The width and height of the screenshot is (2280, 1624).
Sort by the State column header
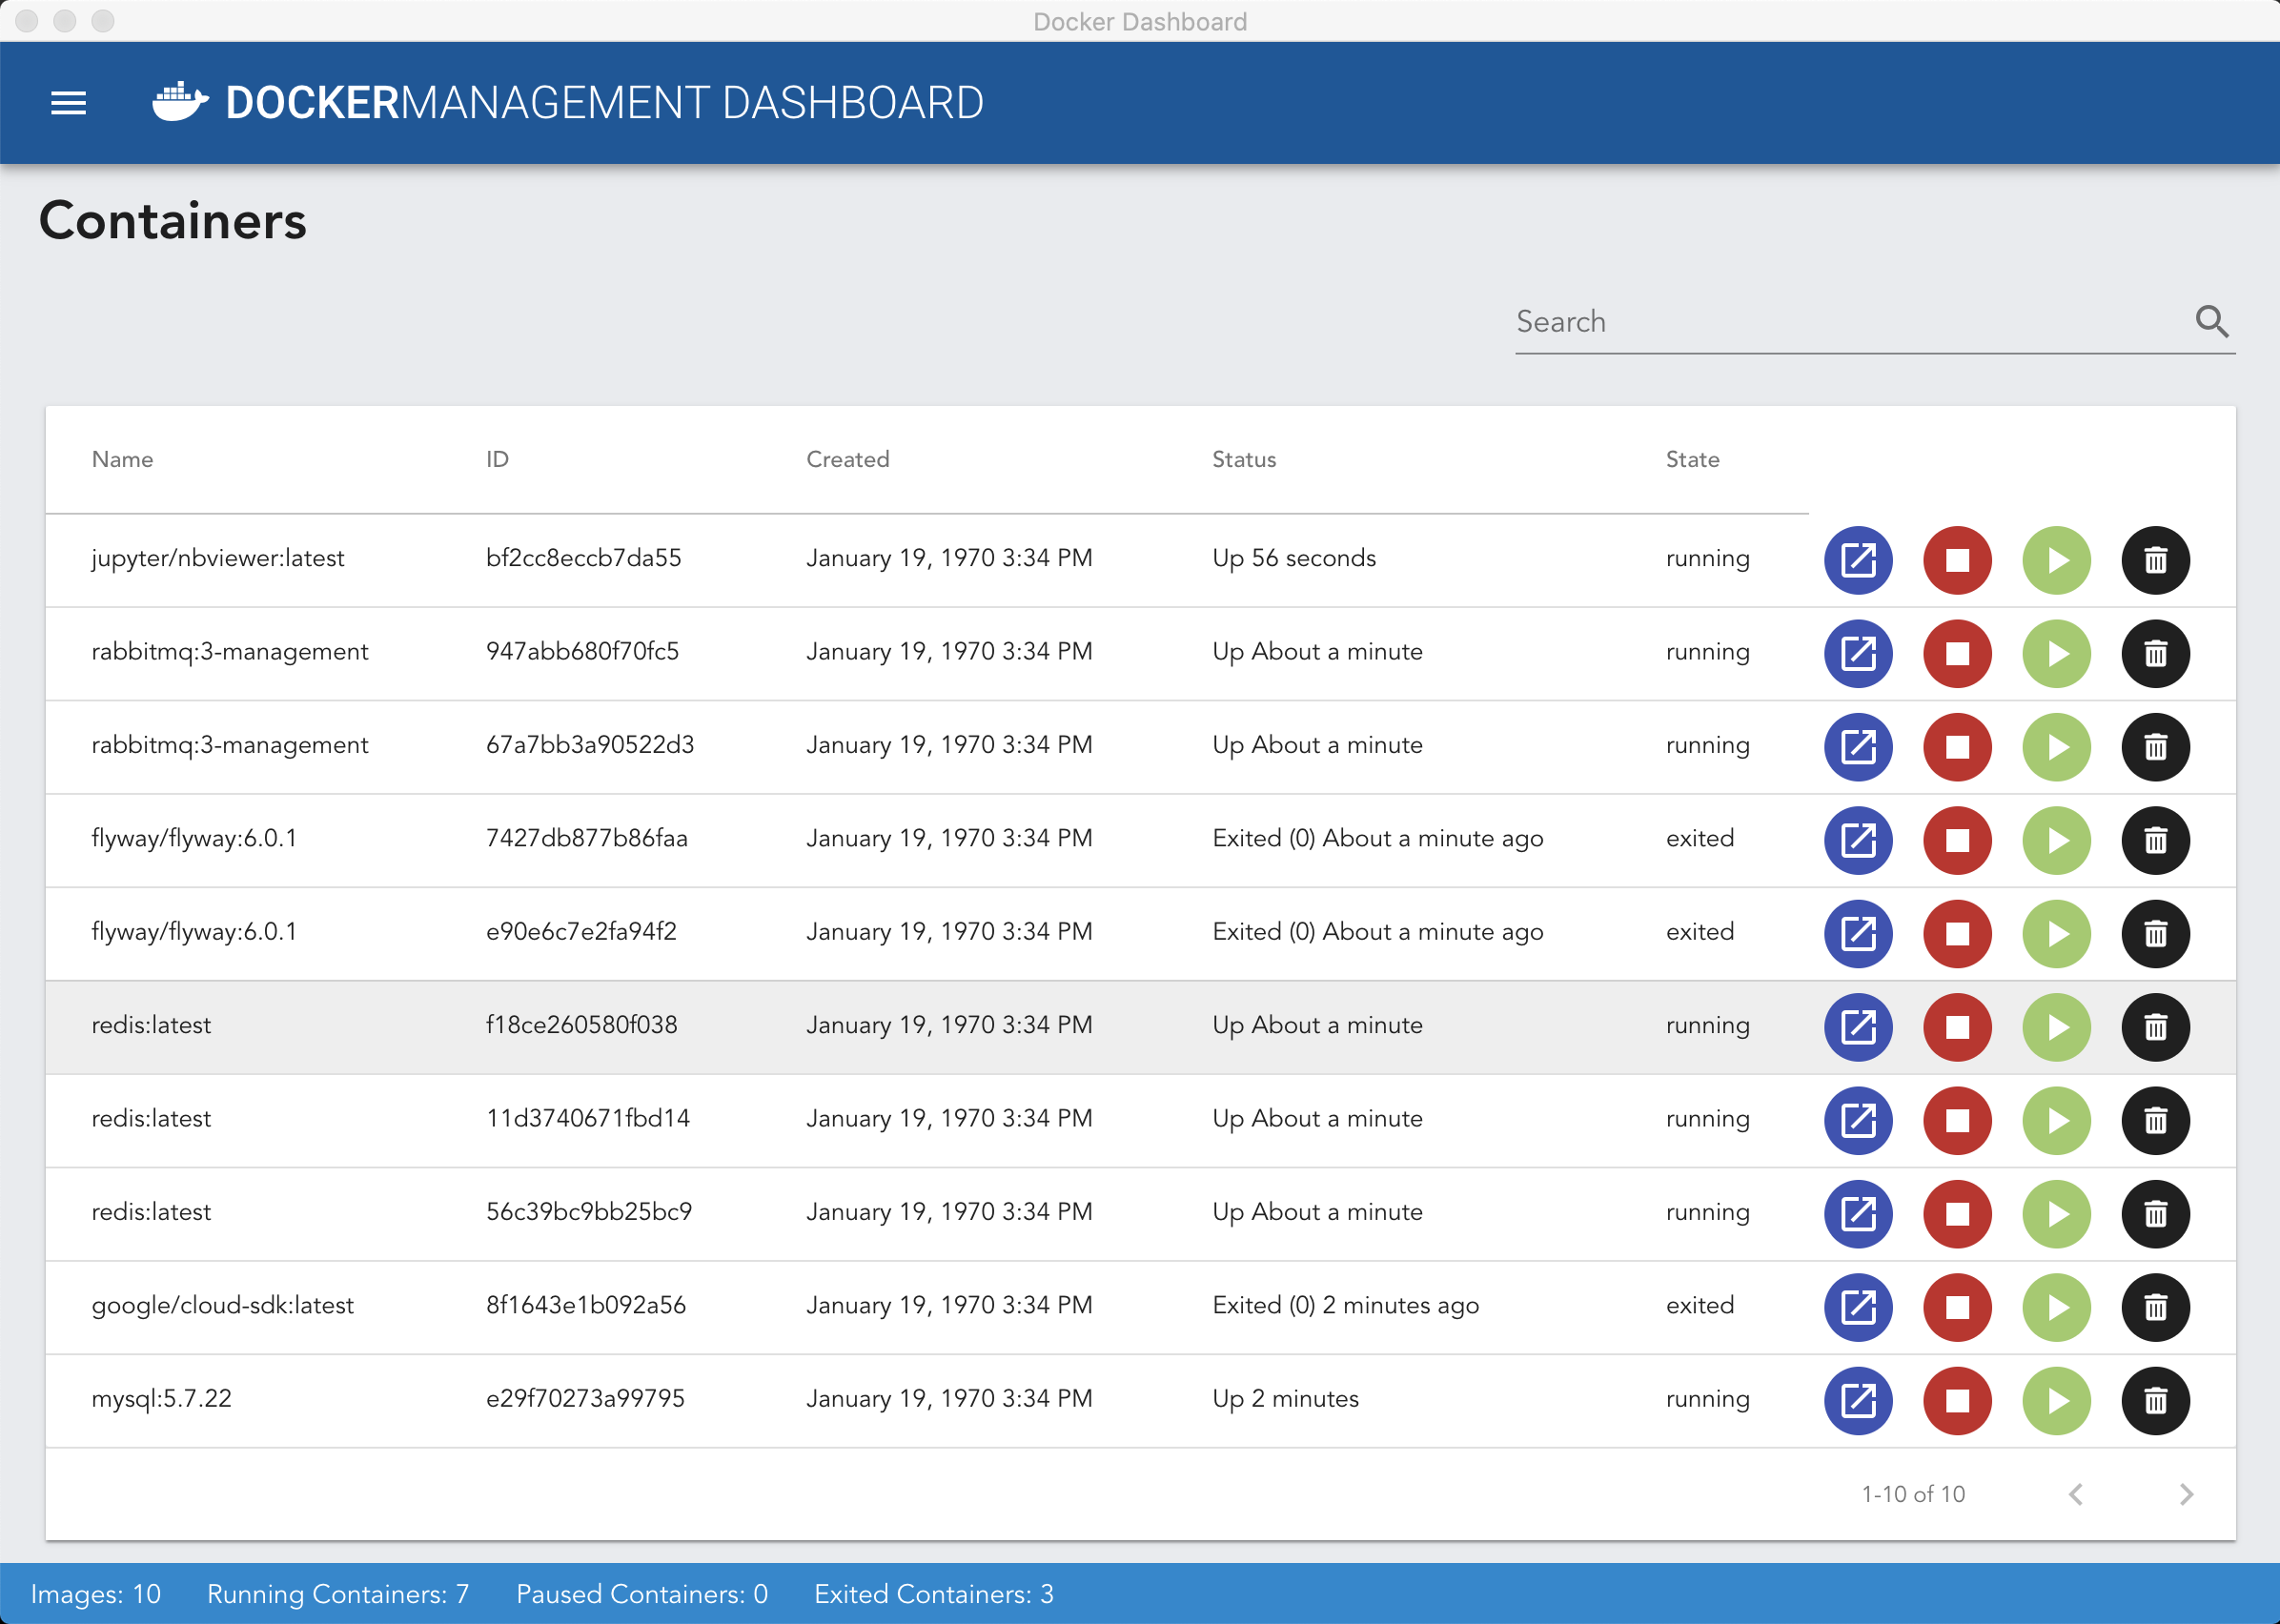[1692, 459]
